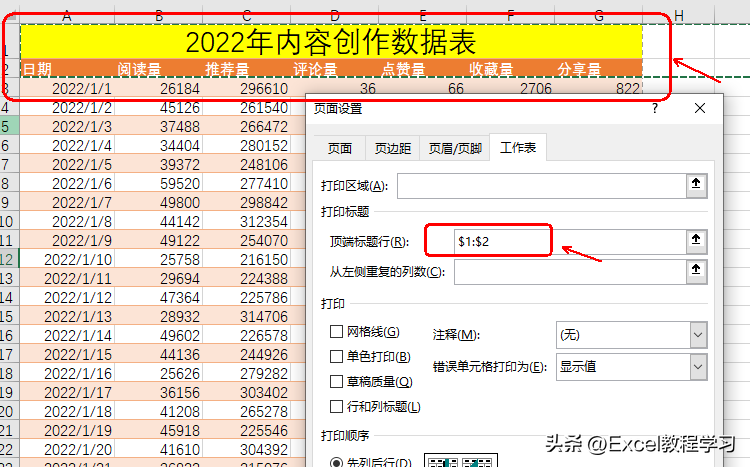The height and width of the screenshot is (467, 750).
Task: Switch to the 页眉/页脚 tab
Action: [455, 148]
